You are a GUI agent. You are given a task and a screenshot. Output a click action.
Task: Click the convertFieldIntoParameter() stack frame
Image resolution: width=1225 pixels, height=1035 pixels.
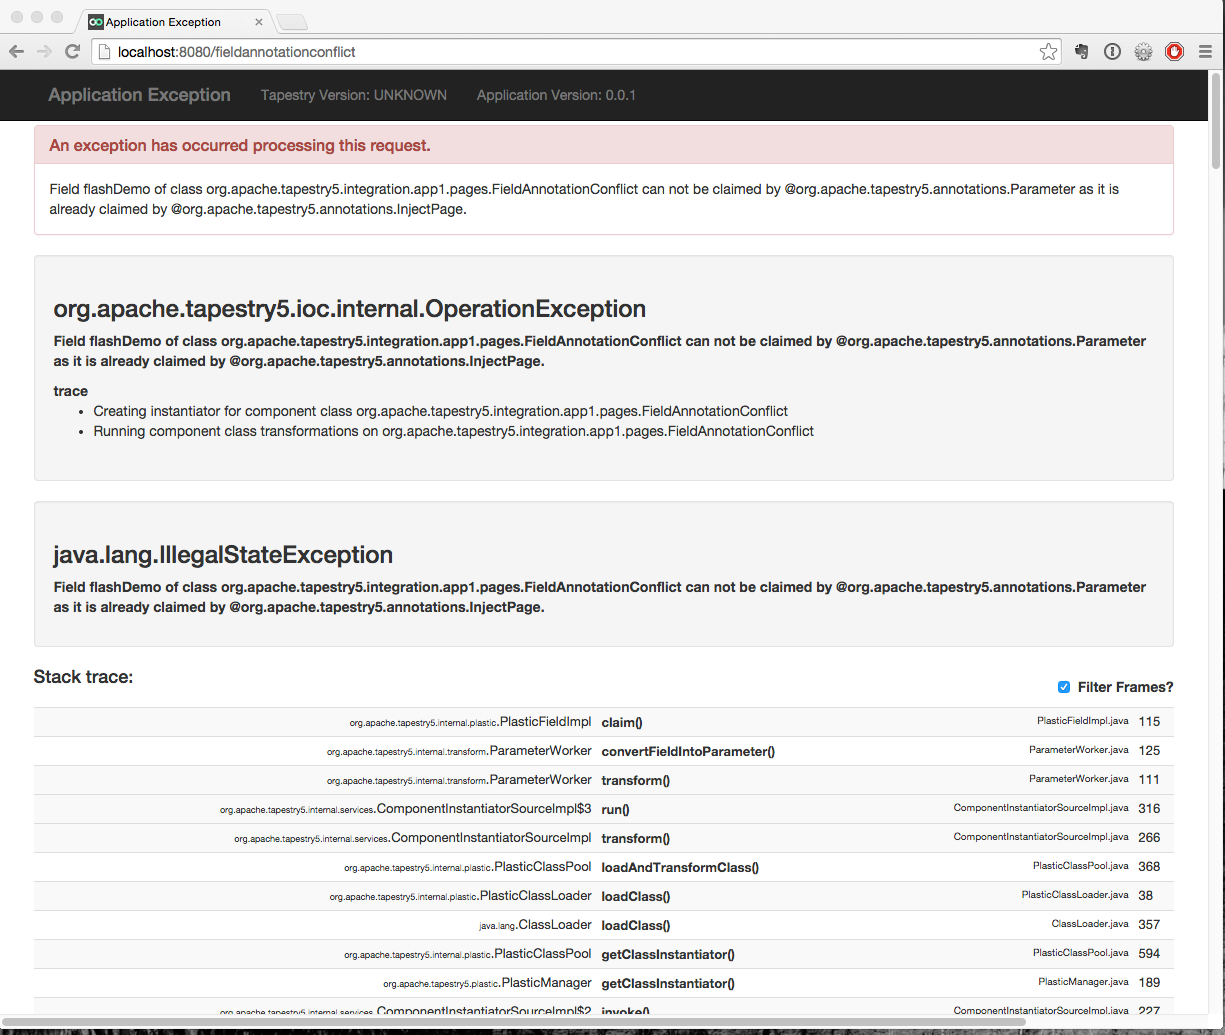(688, 751)
